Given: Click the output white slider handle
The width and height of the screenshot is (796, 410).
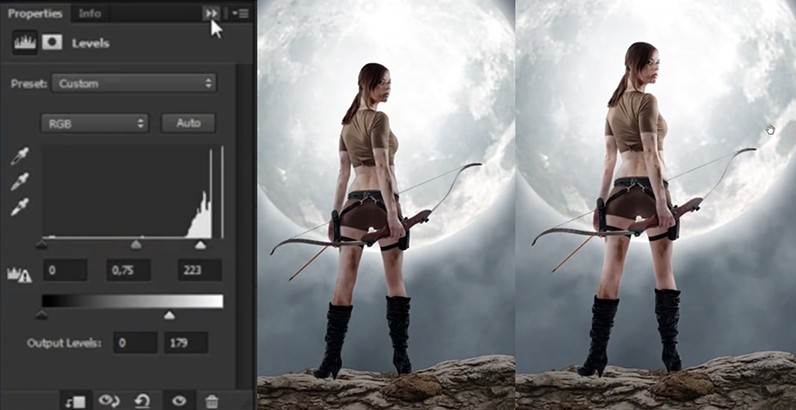Looking at the screenshot, I should pyautogui.click(x=169, y=315).
